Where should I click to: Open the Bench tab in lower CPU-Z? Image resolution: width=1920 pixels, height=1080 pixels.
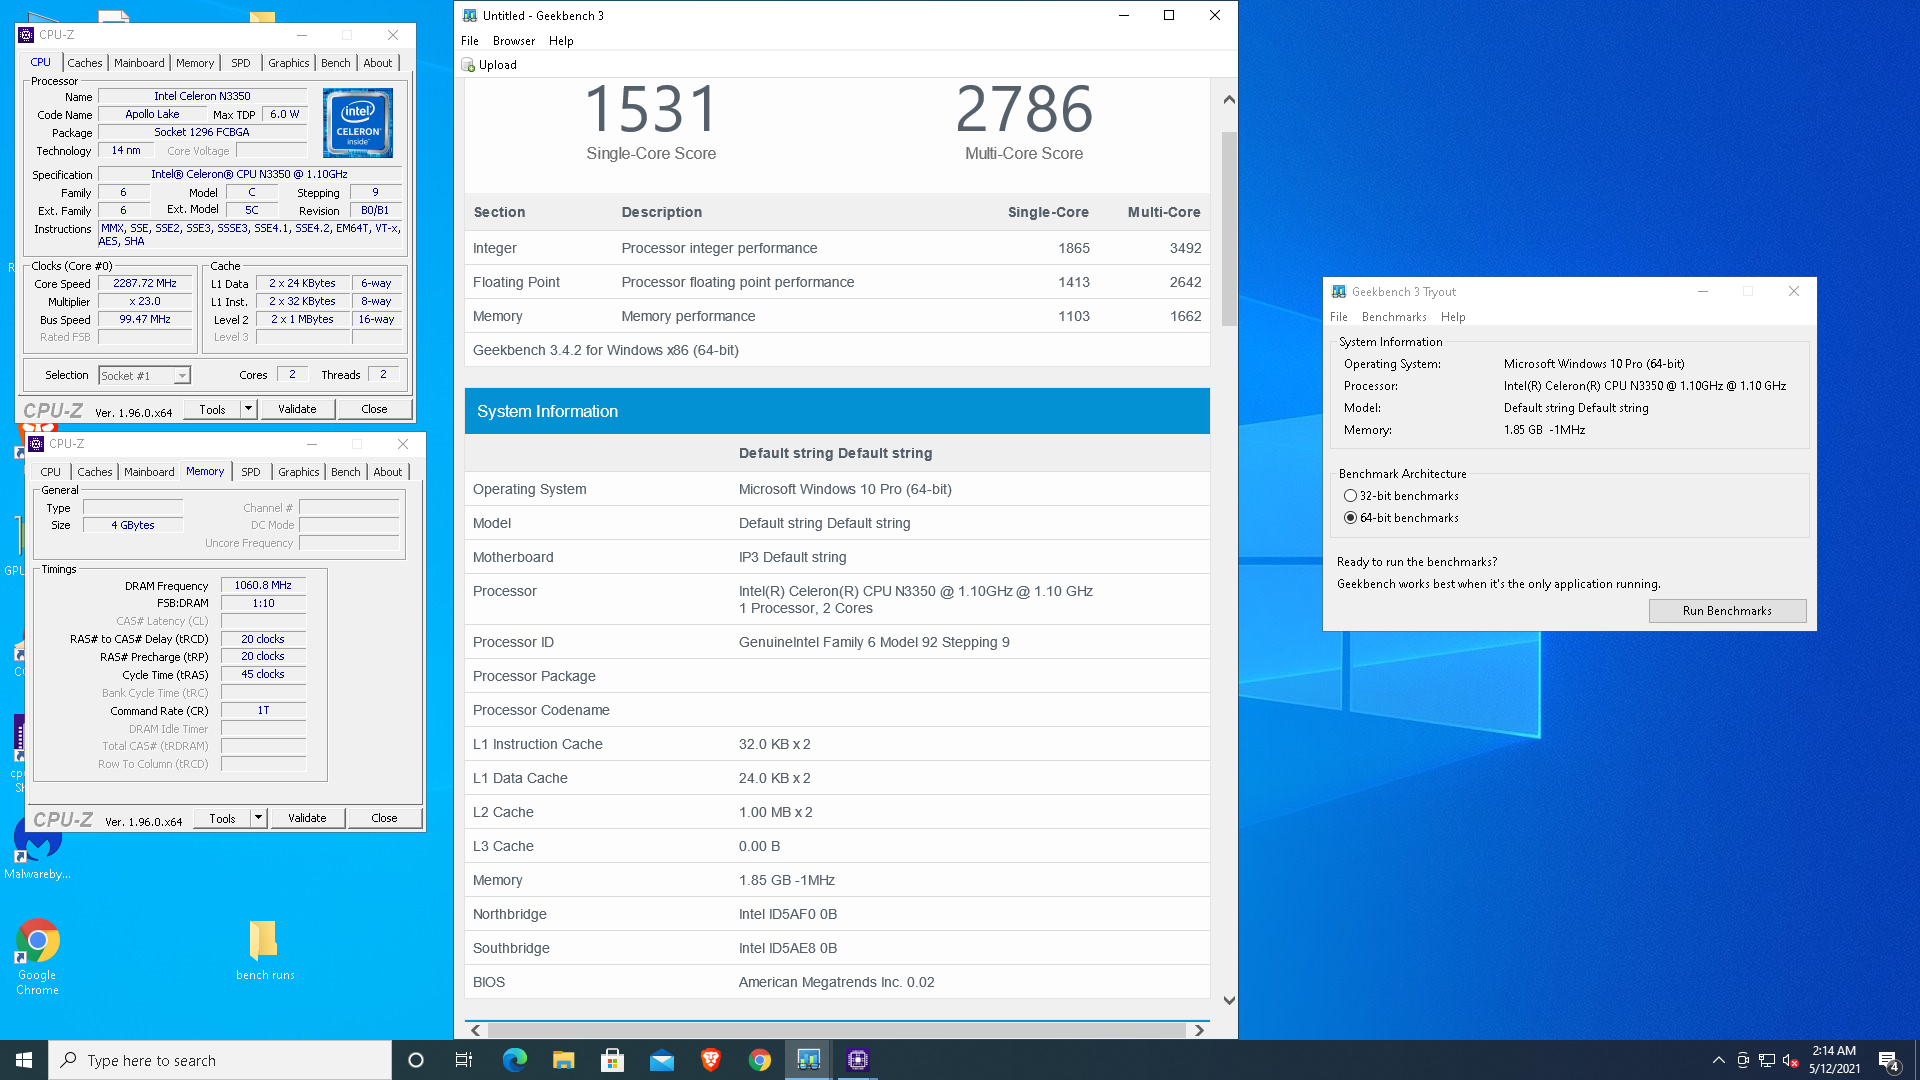(x=346, y=472)
